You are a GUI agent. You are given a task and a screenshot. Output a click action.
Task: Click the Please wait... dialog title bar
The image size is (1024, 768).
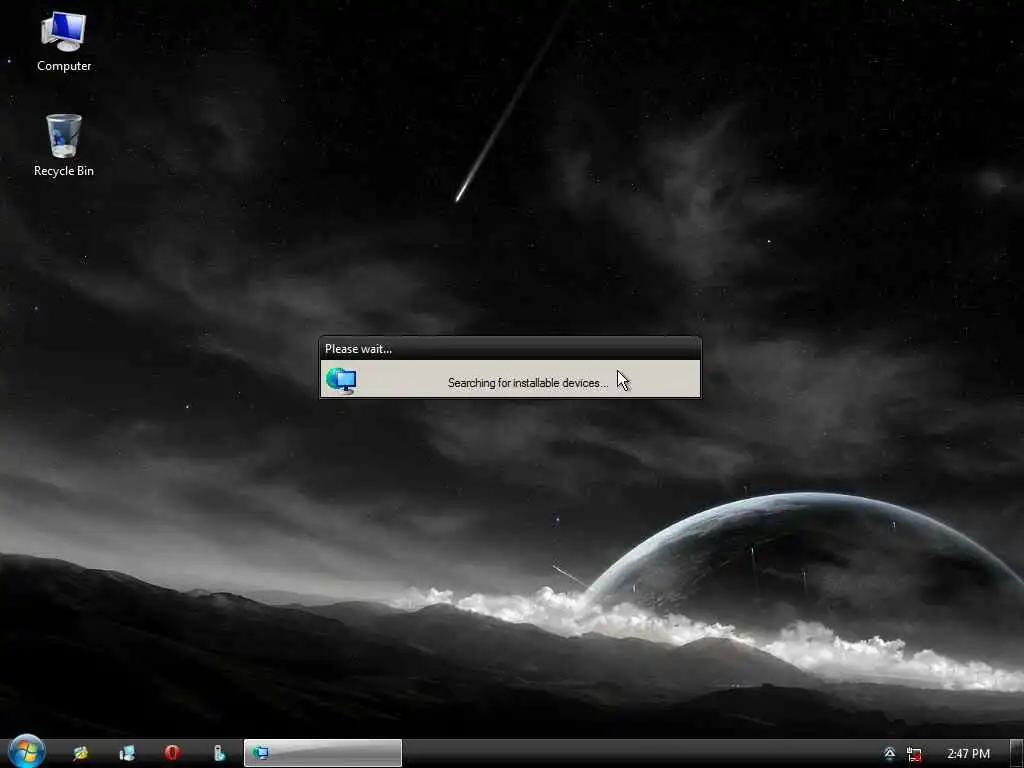click(x=510, y=349)
